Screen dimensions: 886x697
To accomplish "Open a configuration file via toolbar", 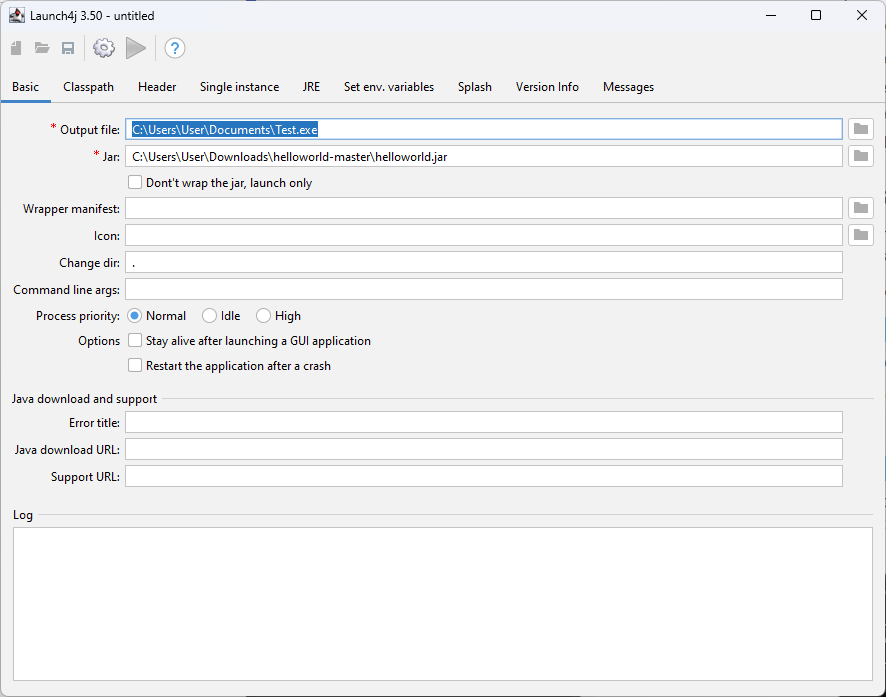I will point(42,48).
